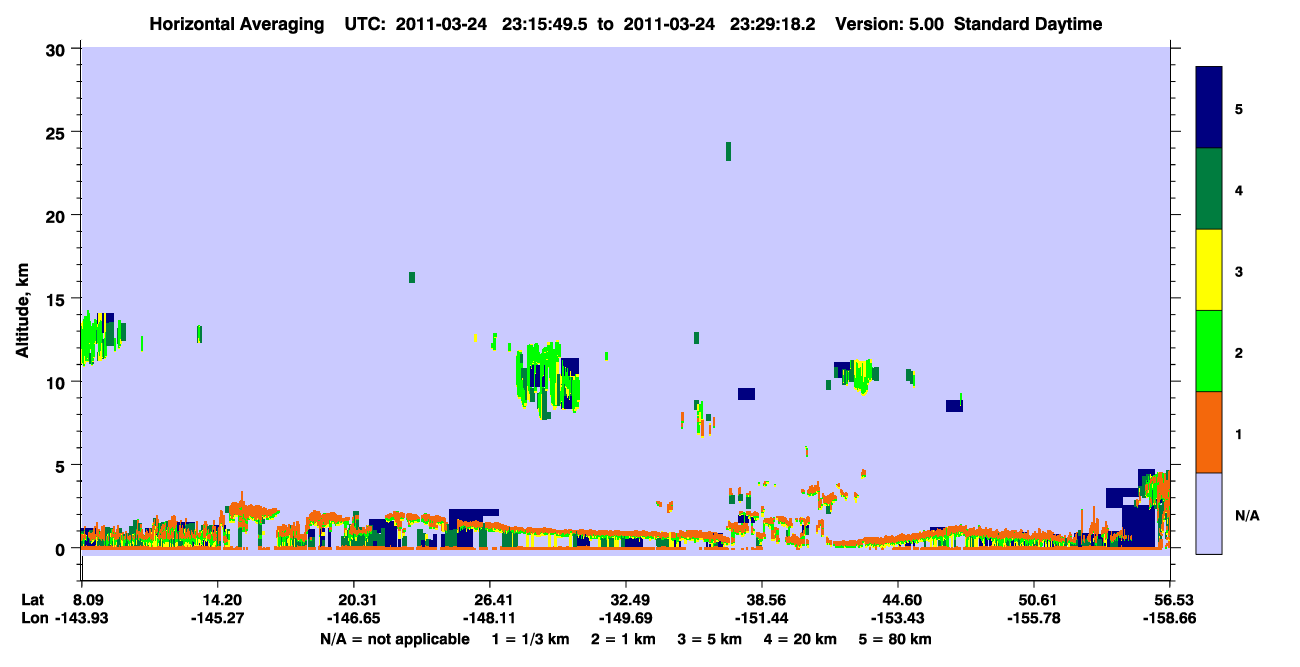Click the 'Lat' row label
Screen dimensions: 1300x667
(33, 600)
